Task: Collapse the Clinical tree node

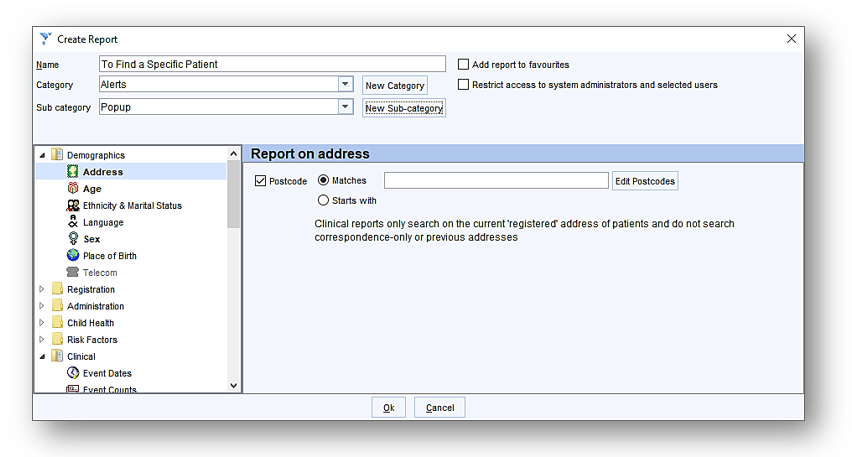Action: (x=42, y=357)
